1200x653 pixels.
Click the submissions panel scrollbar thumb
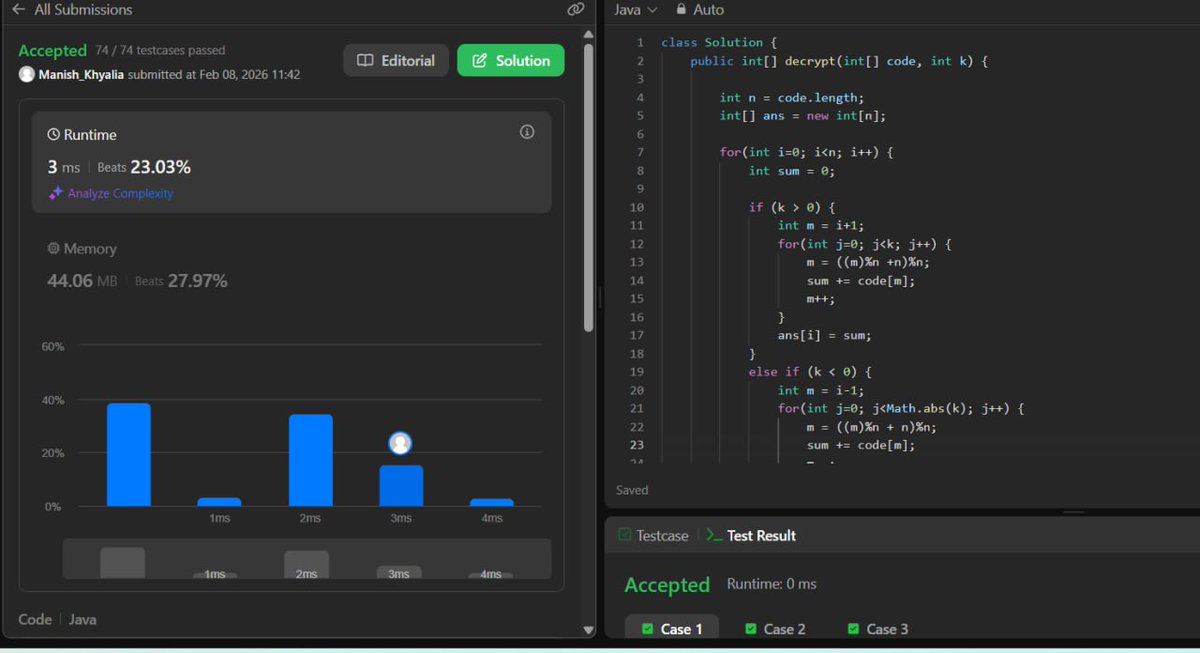pyautogui.click(x=589, y=187)
